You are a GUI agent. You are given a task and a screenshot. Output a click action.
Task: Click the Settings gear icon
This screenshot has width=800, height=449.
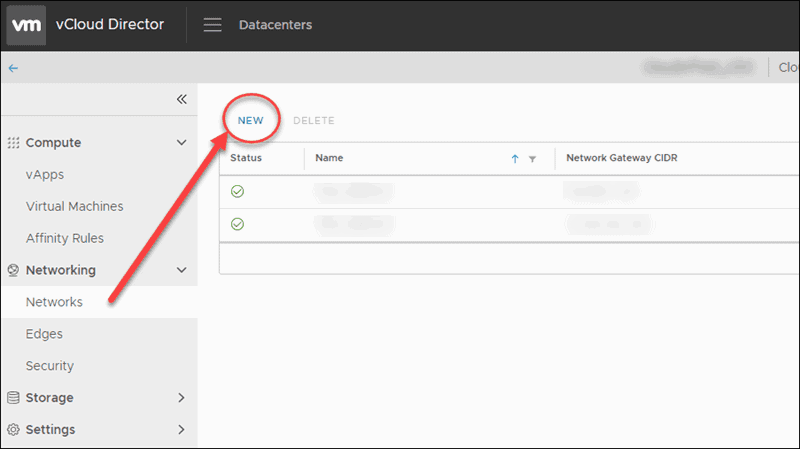pyautogui.click(x=13, y=430)
